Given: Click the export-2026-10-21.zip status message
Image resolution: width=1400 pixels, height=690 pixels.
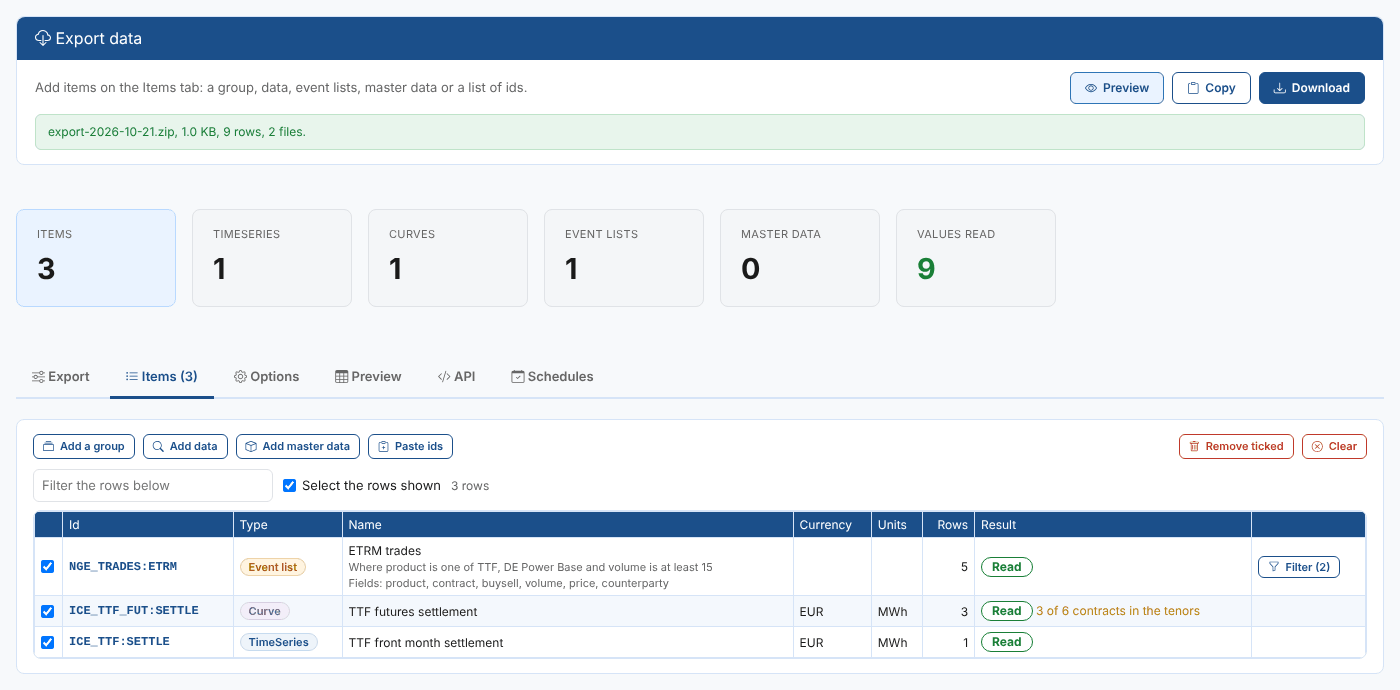Looking at the screenshot, I should click(x=700, y=132).
